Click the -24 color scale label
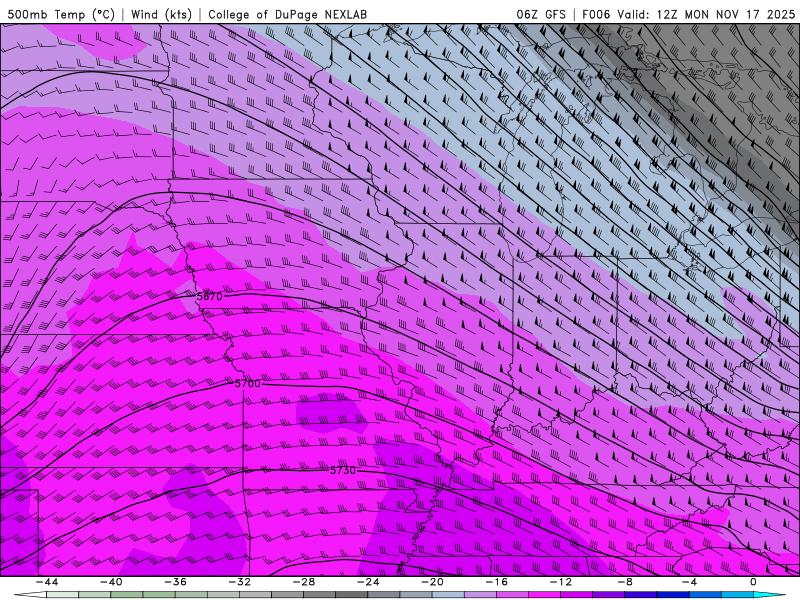 click(368, 582)
